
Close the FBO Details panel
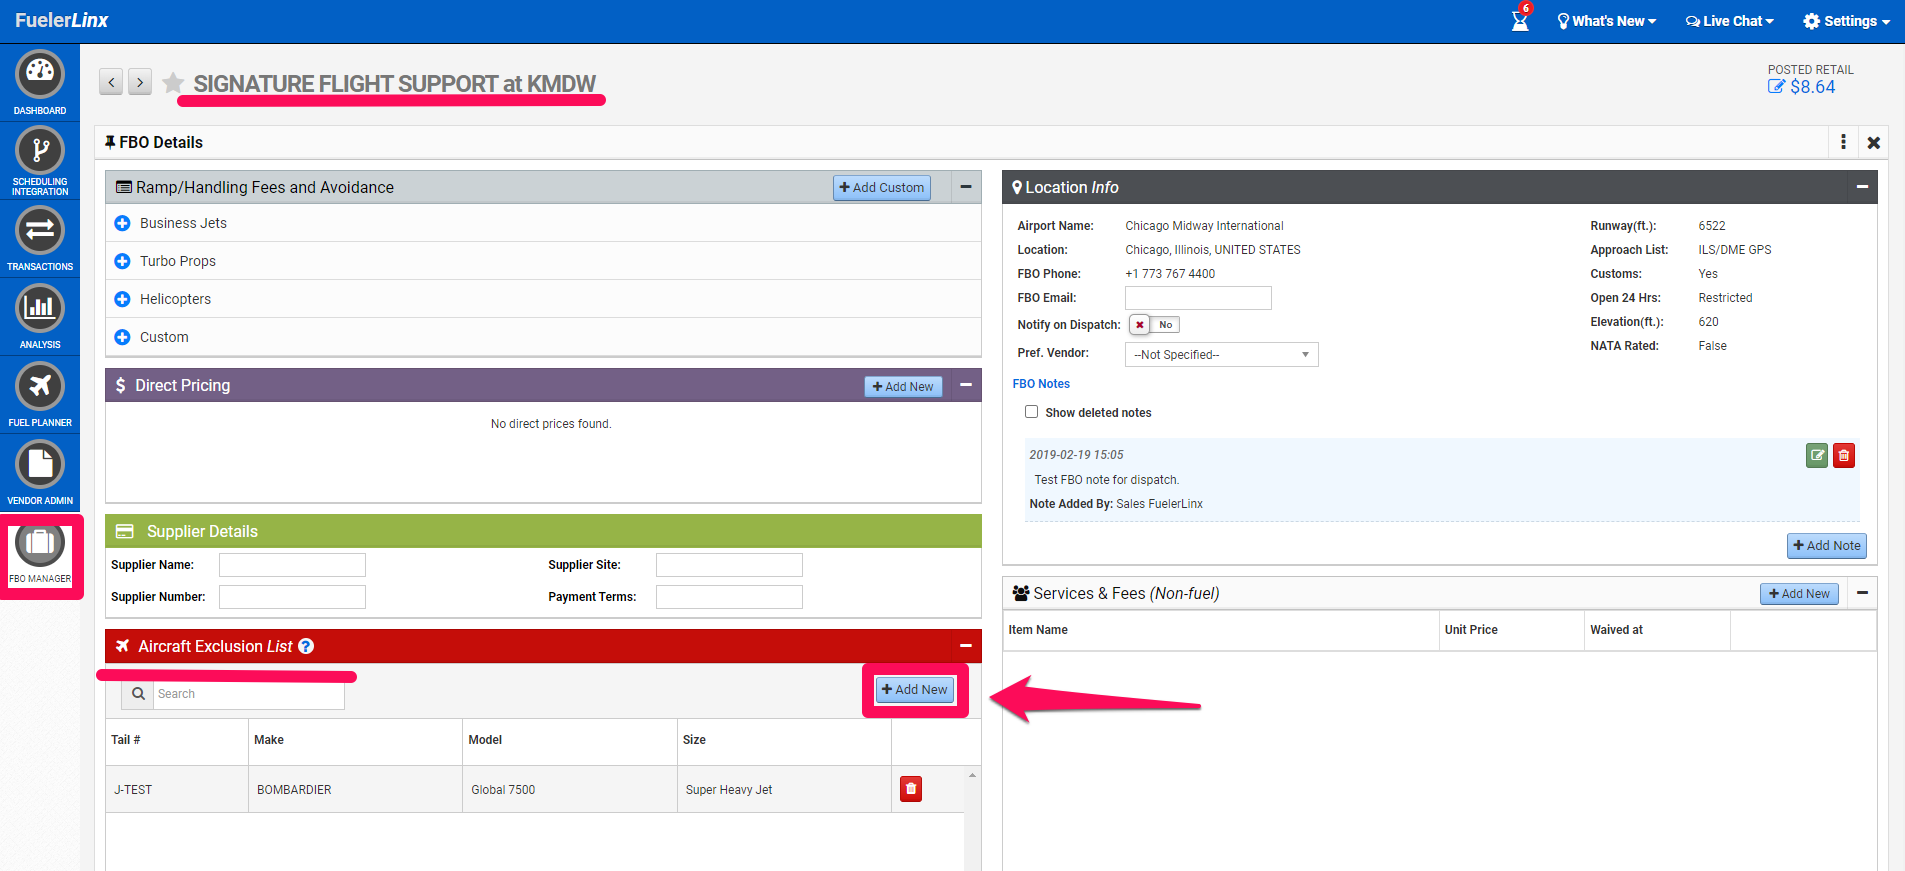click(1874, 143)
